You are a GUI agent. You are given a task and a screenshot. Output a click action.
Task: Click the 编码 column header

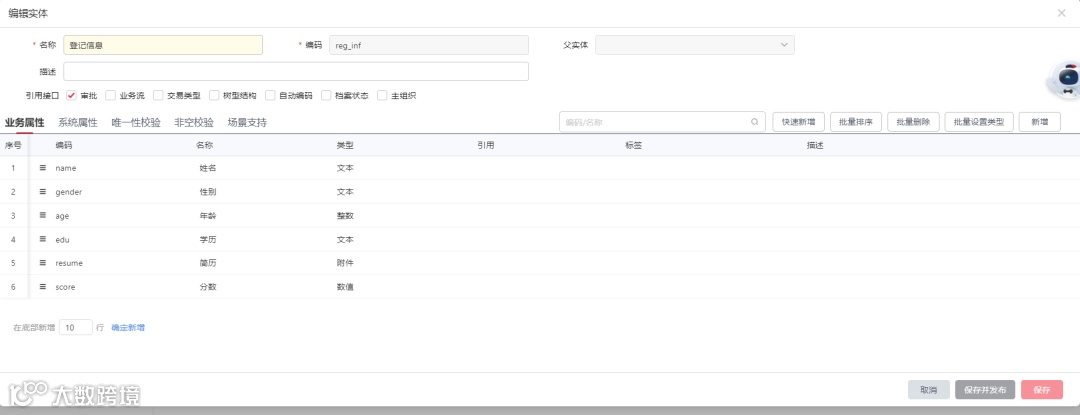(64, 145)
